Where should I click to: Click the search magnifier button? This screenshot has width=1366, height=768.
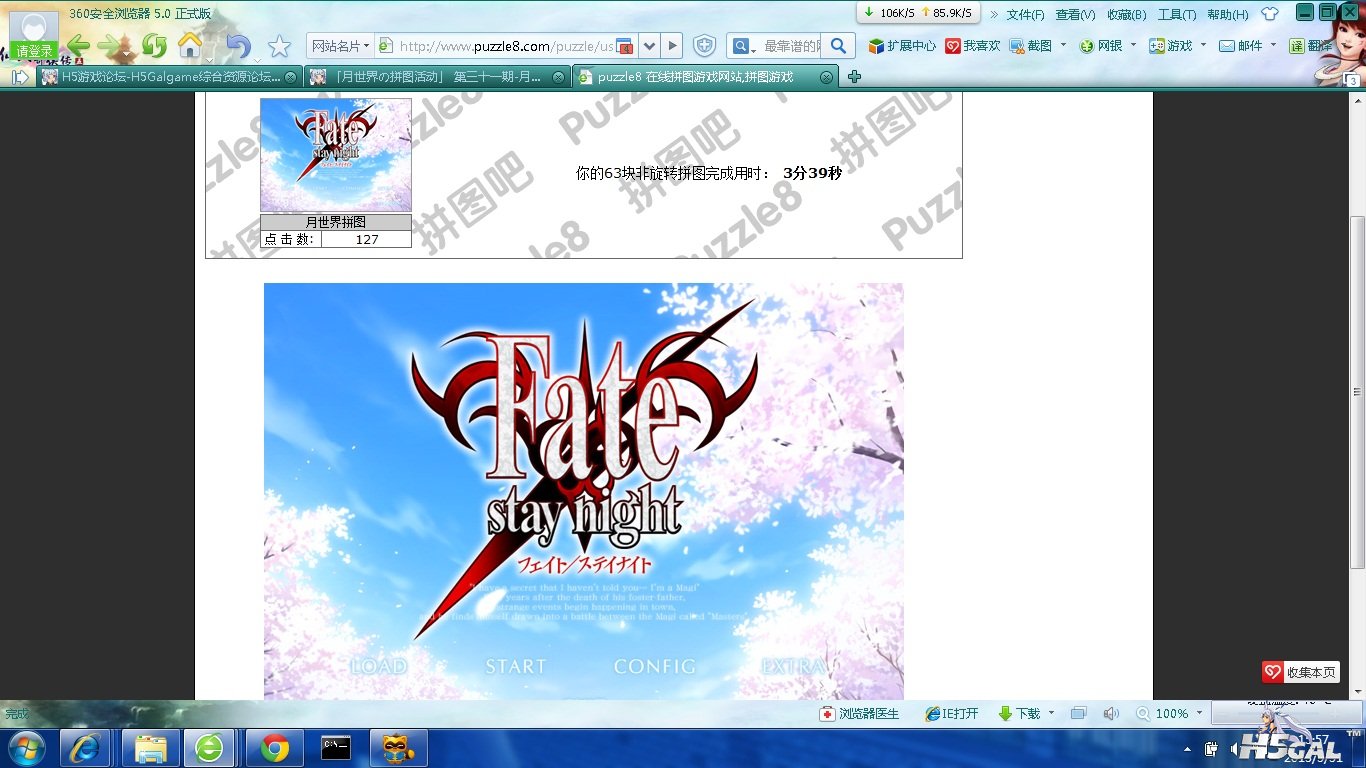pos(838,46)
